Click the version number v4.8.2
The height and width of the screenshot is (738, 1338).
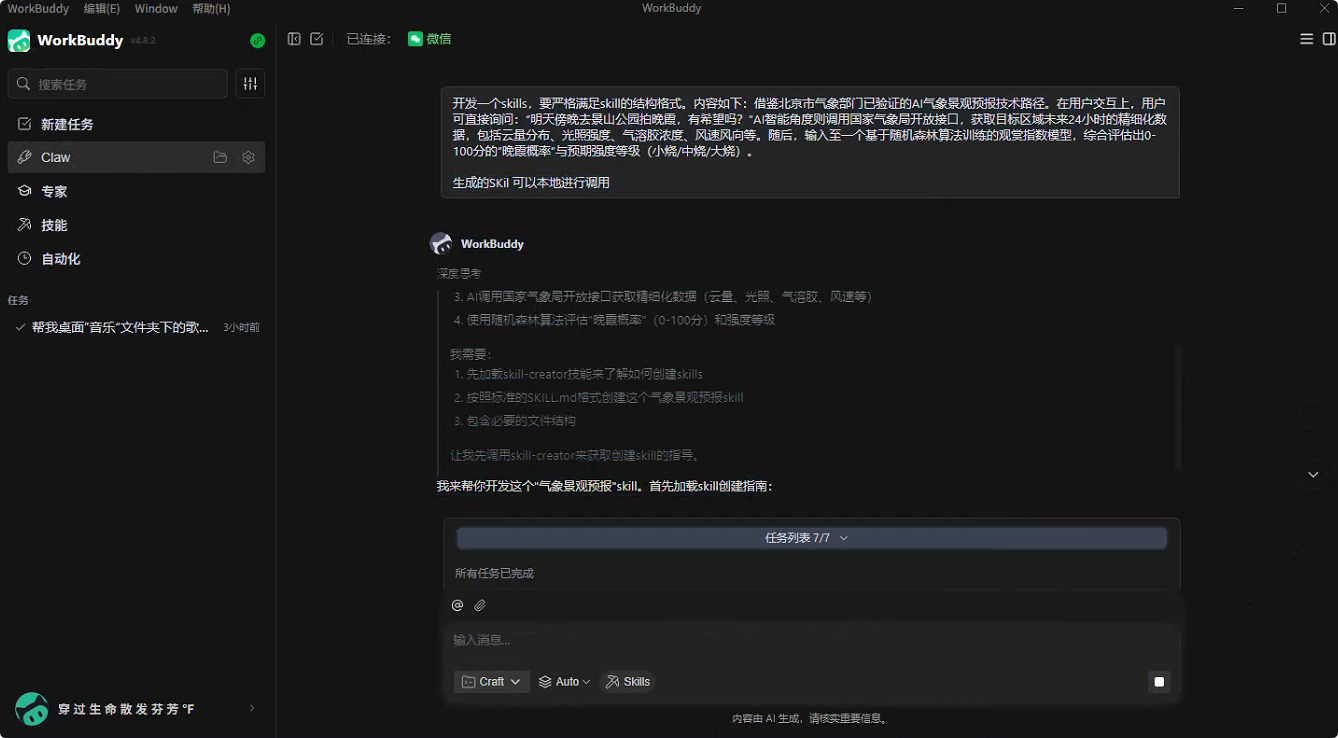click(x=143, y=41)
